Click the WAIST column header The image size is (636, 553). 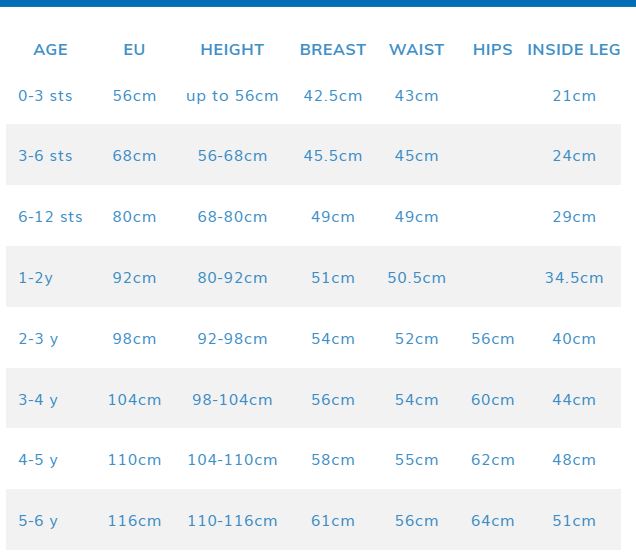pos(416,50)
